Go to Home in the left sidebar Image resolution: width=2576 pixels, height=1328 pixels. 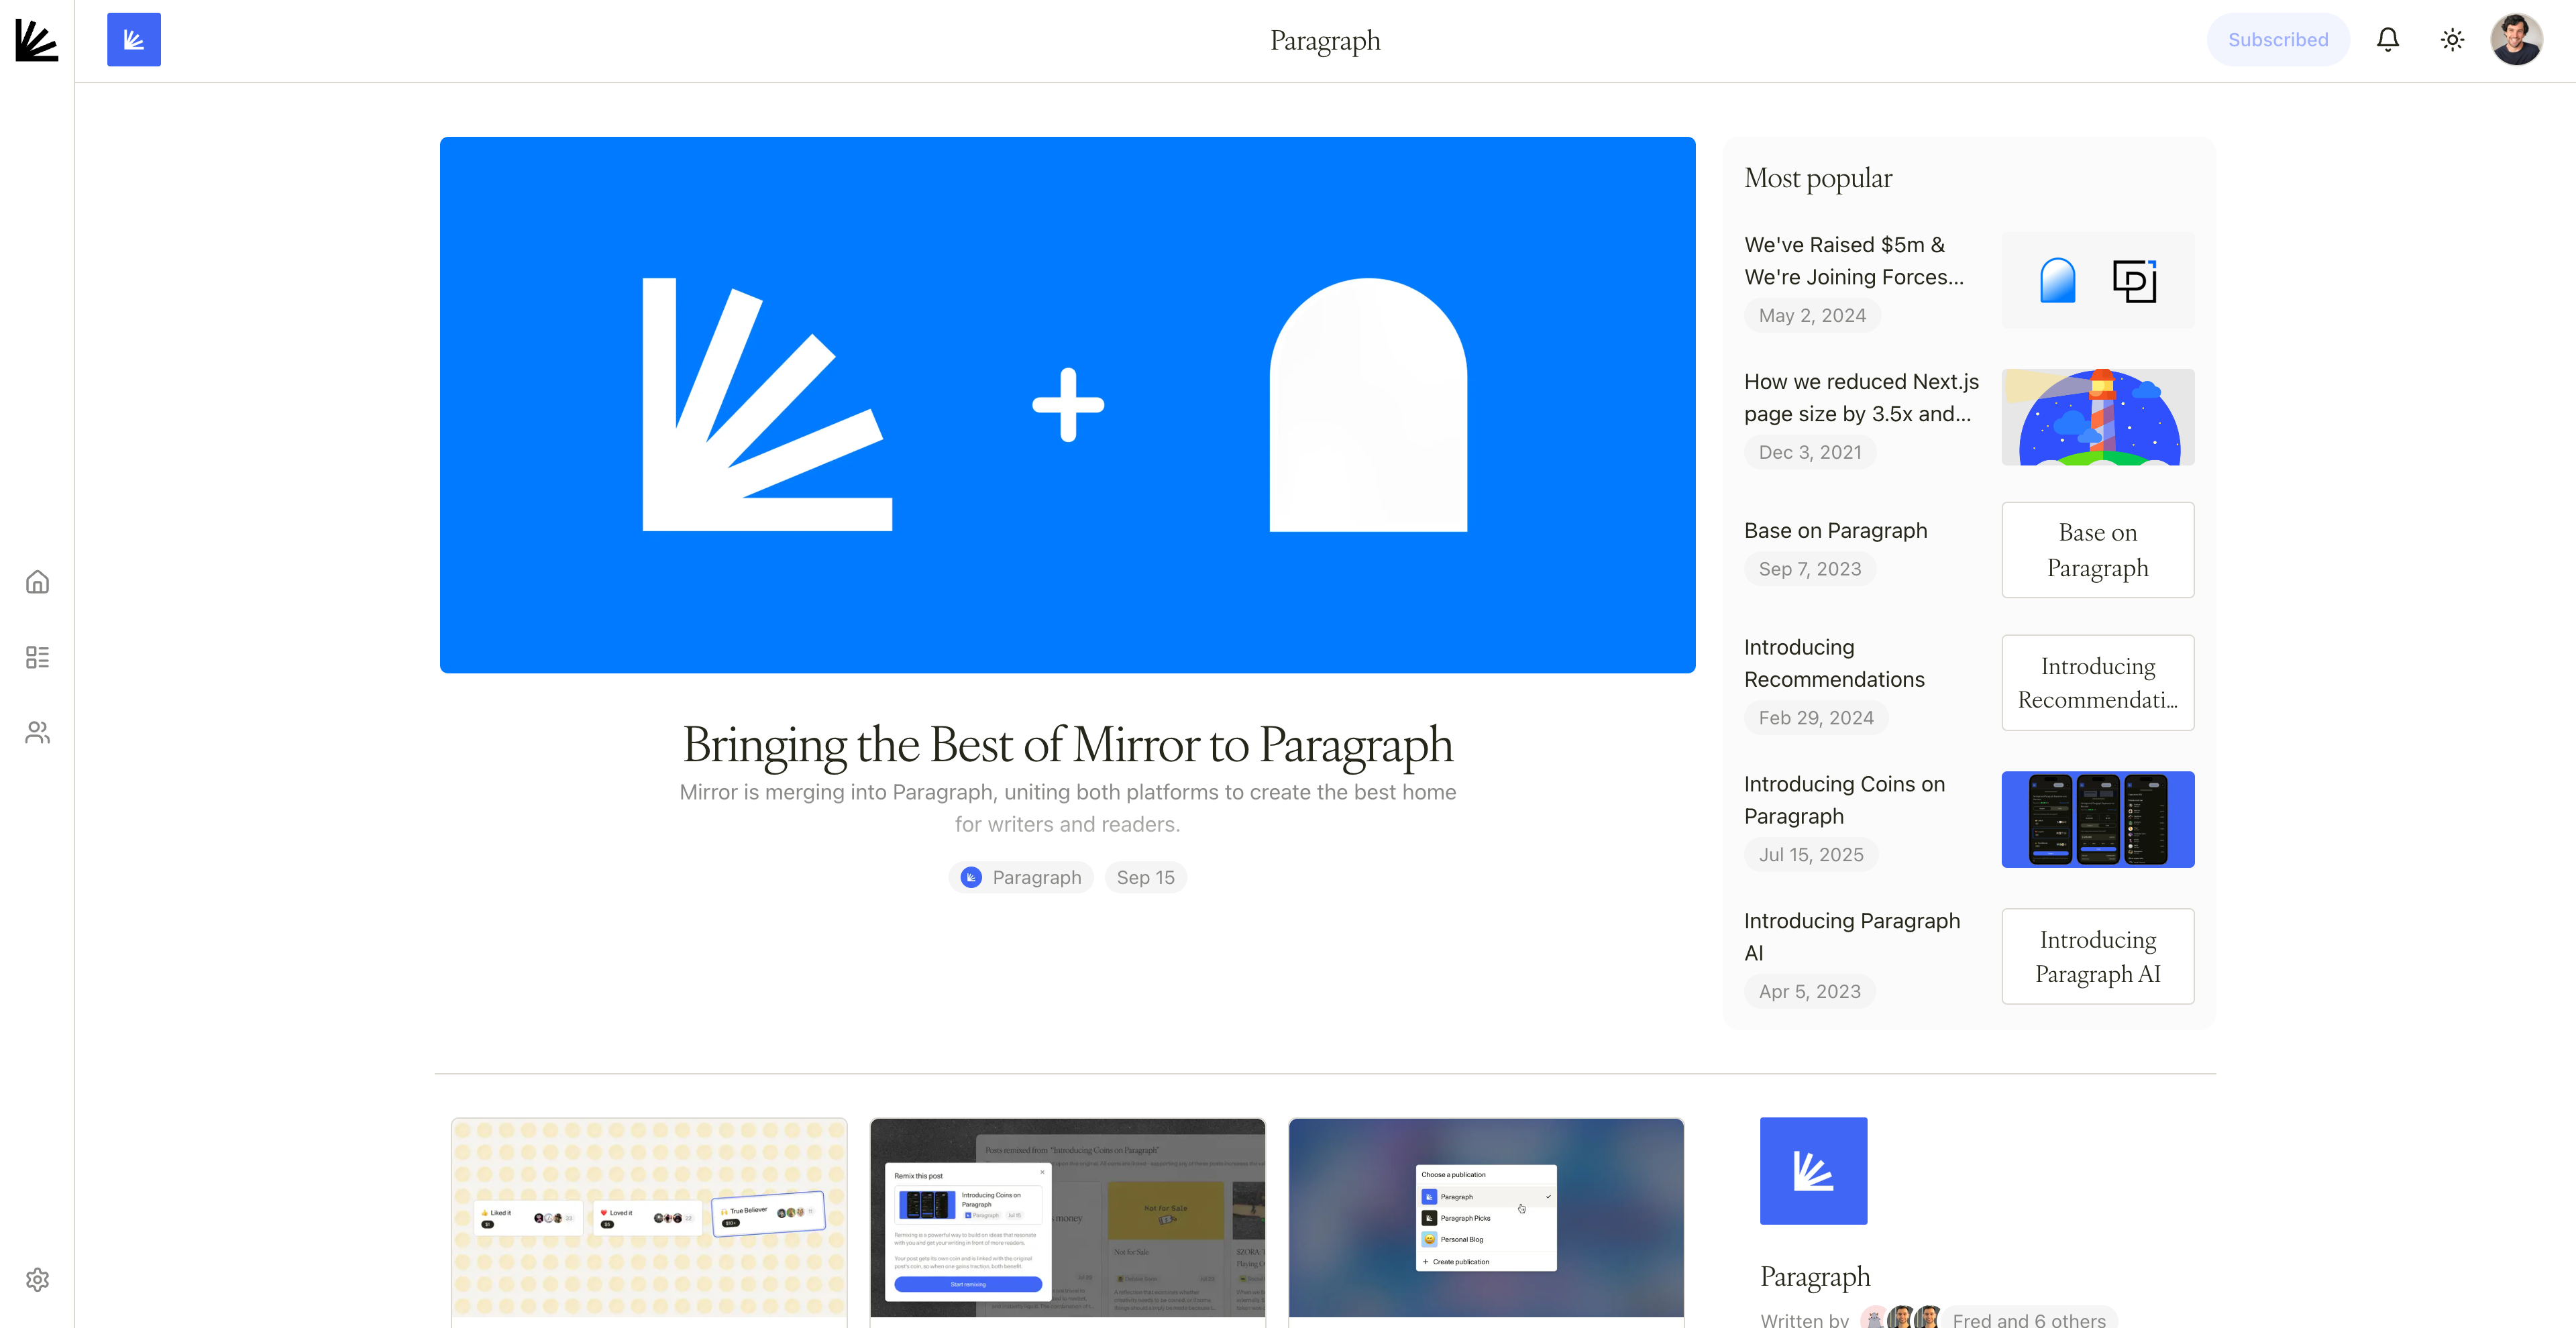(37, 582)
